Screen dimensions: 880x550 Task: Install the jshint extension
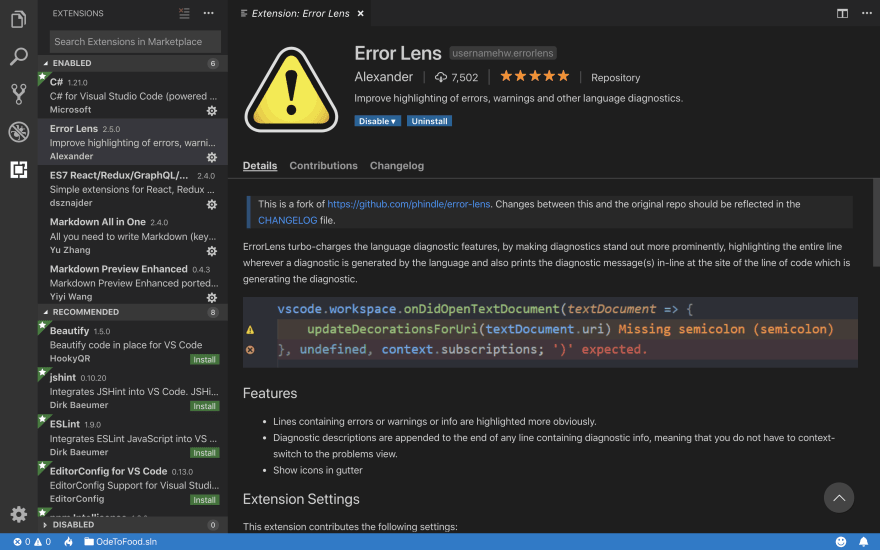[204, 406]
